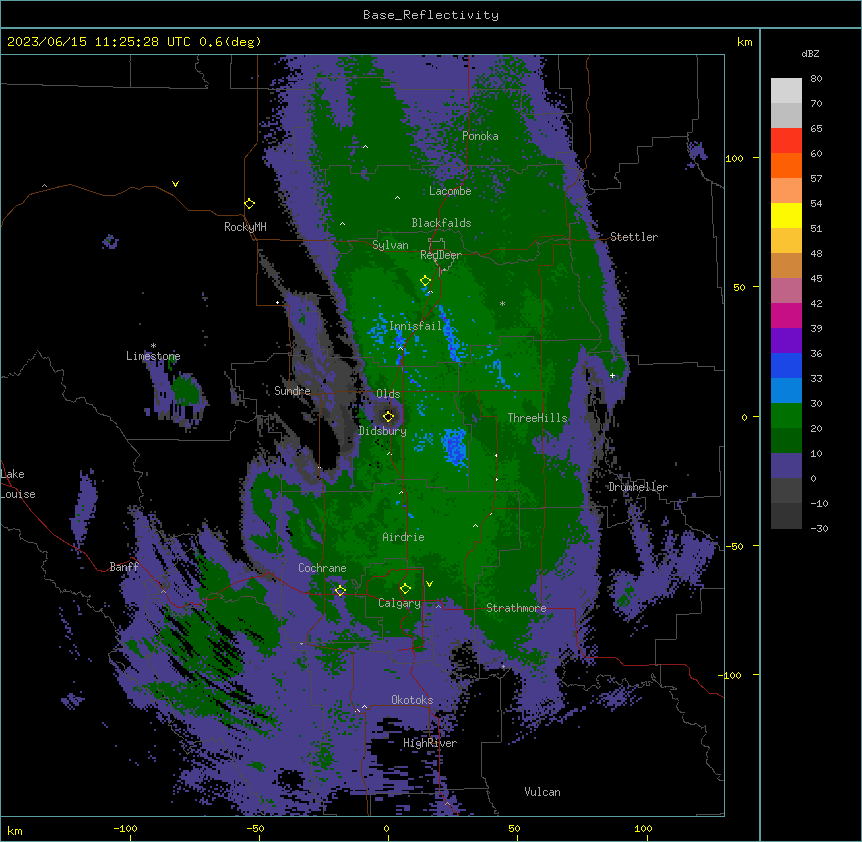This screenshot has height=842, width=862.
Task: Click the Banff label
Action: (x=124, y=567)
